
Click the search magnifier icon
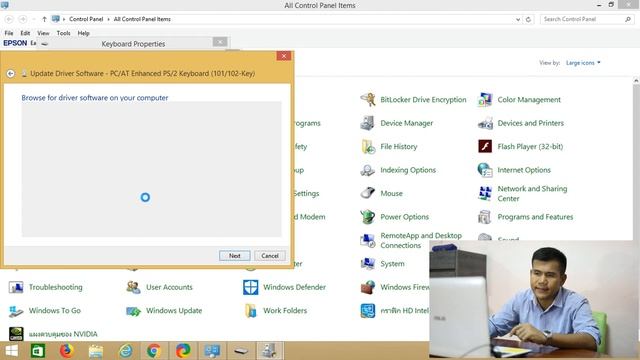(x=628, y=19)
